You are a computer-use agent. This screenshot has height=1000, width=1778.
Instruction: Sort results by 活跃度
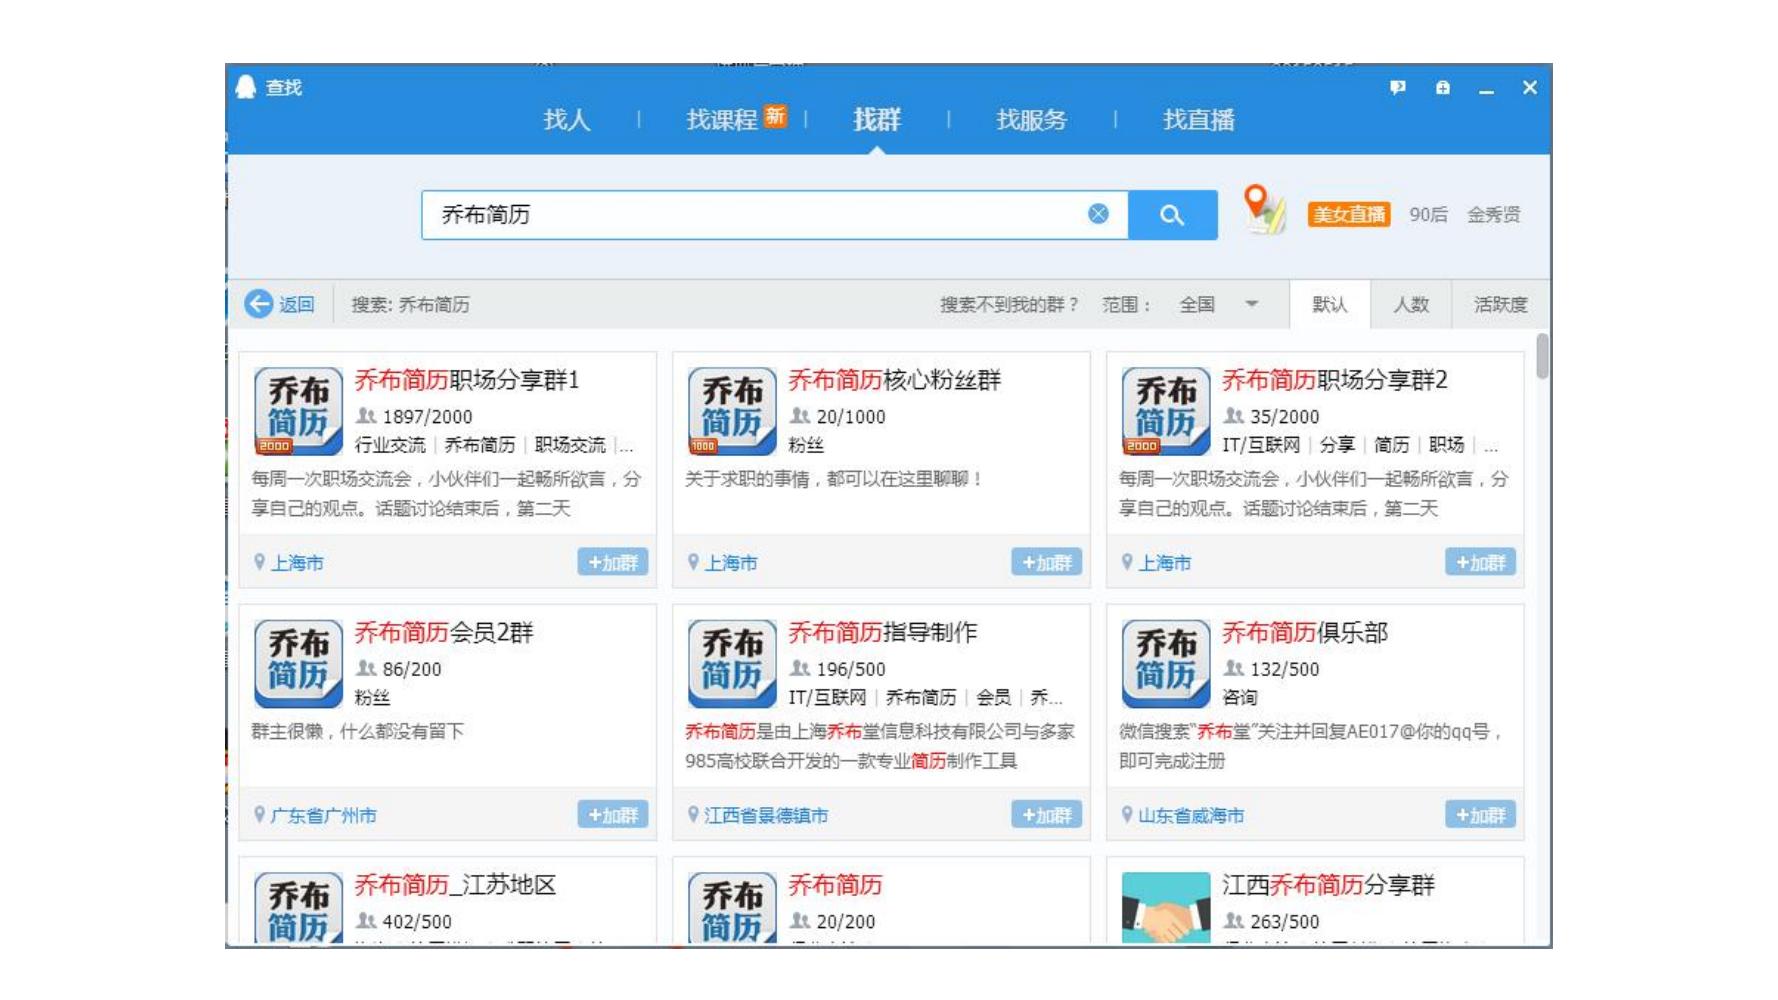(1498, 306)
